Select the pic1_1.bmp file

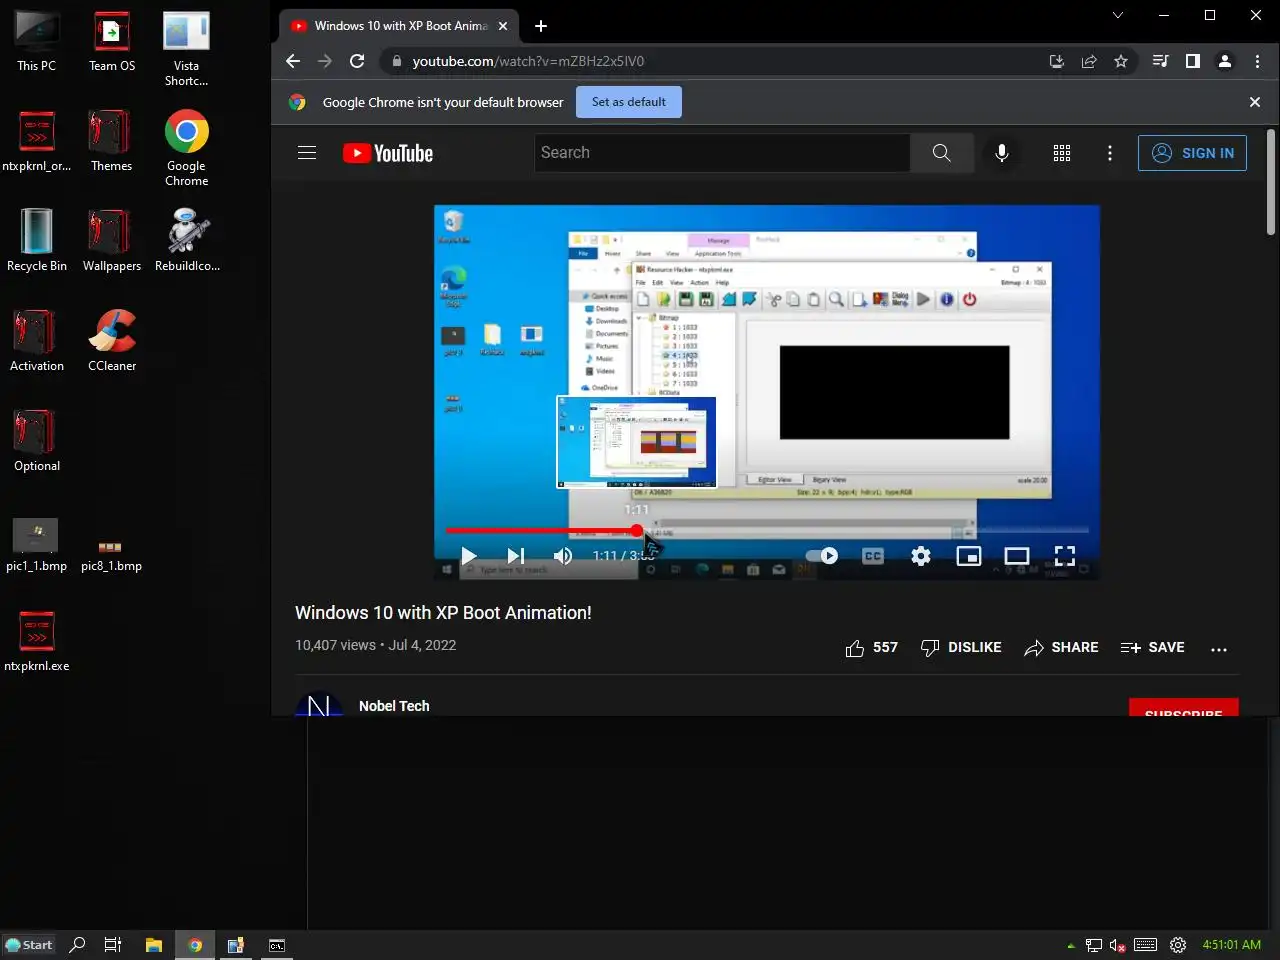pos(36,545)
